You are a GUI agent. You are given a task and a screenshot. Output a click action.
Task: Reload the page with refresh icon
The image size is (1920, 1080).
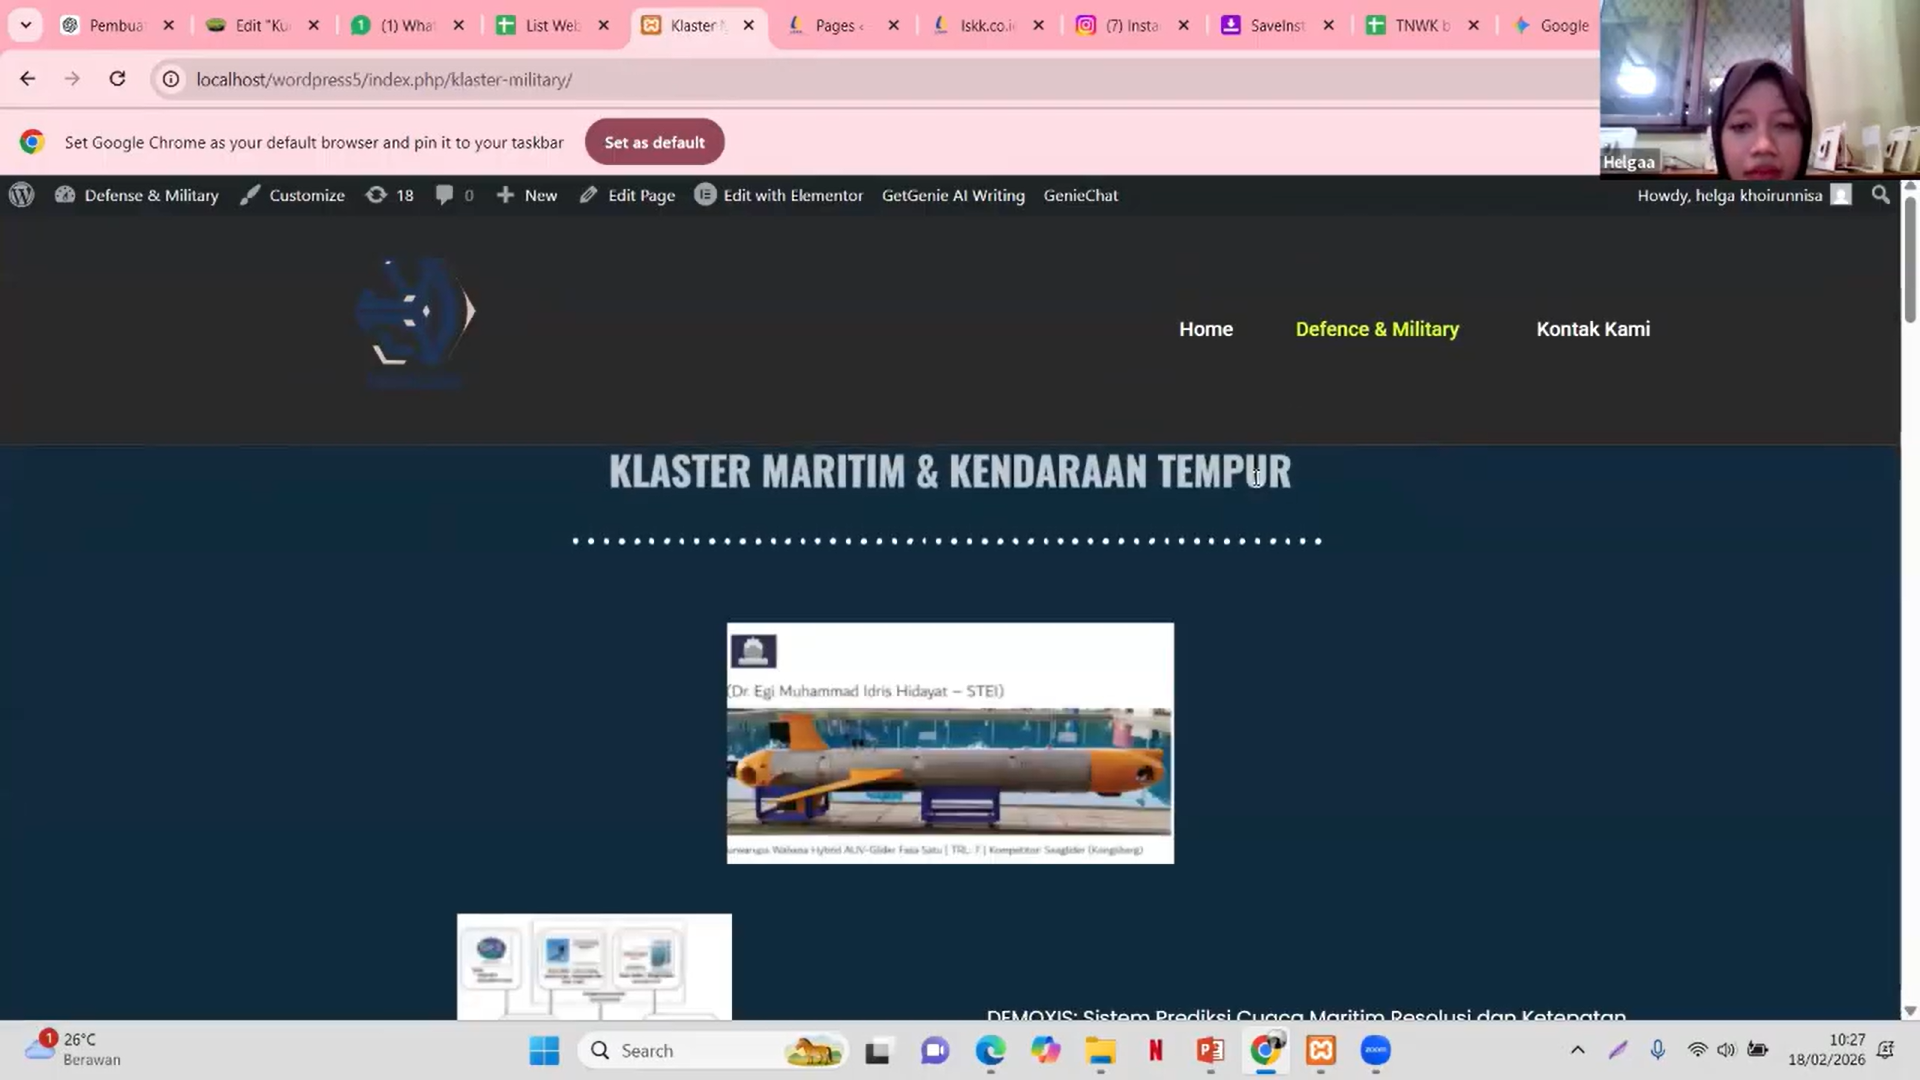(117, 79)
